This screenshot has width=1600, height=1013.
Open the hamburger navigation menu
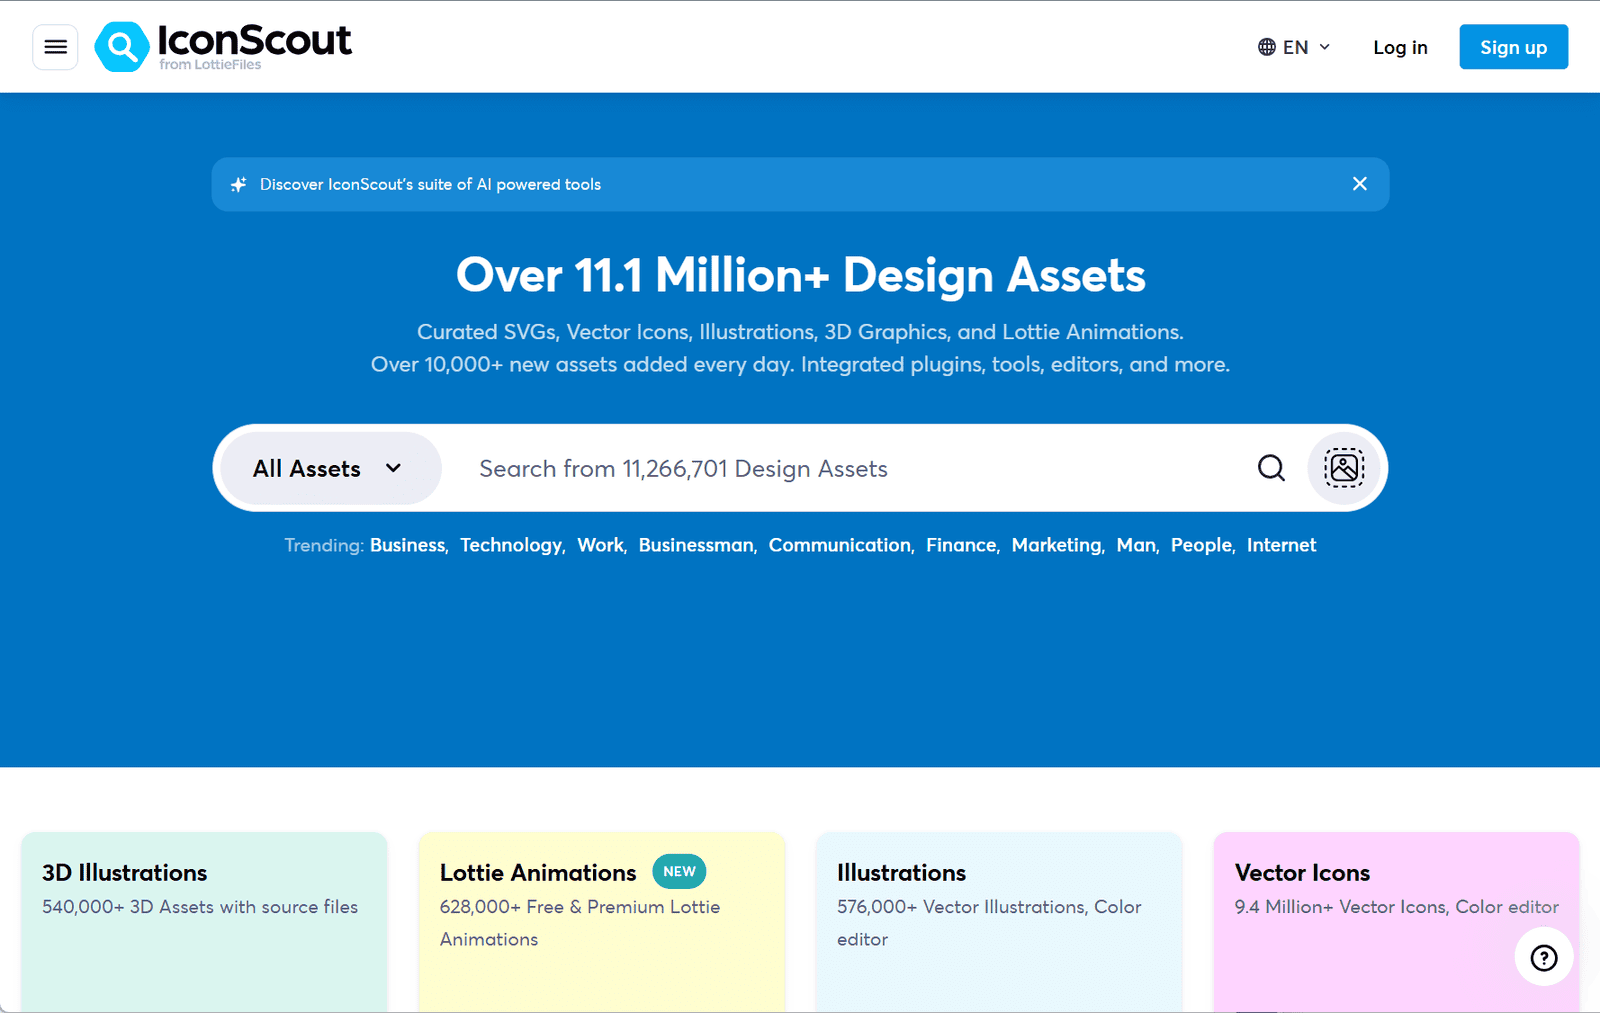tap(55, 46)
